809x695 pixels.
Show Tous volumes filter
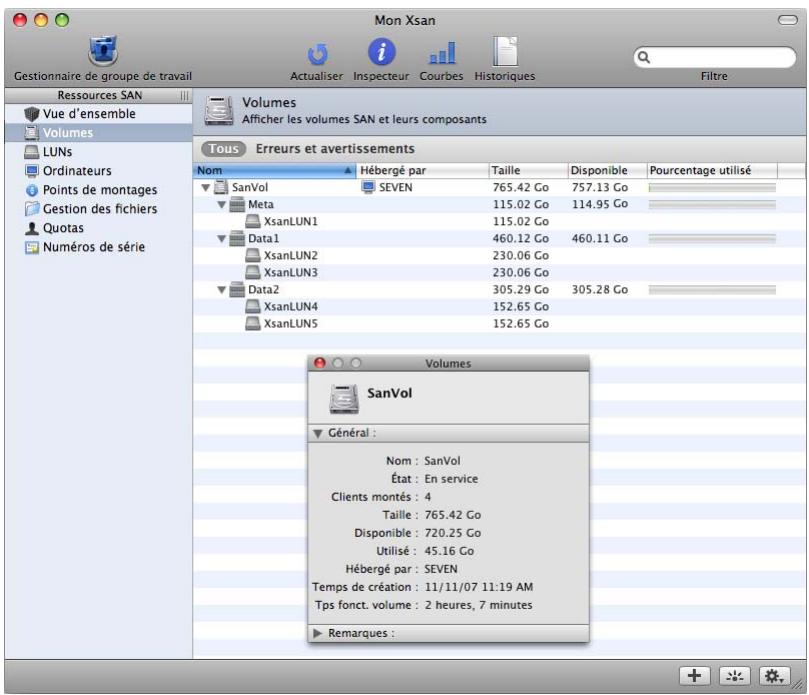tap(223, 149)
